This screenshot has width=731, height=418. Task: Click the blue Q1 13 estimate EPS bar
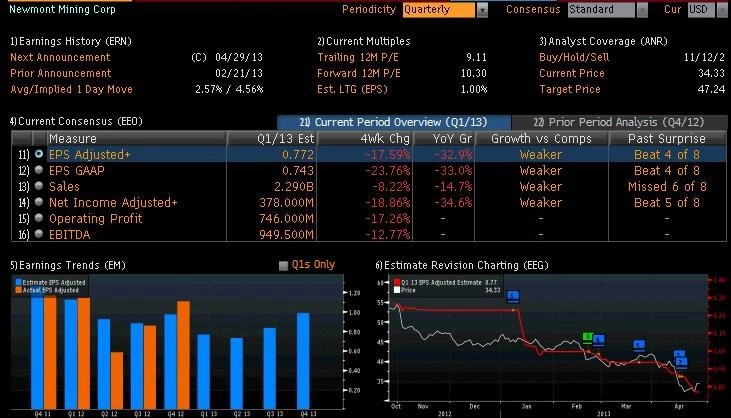point(204,371)
